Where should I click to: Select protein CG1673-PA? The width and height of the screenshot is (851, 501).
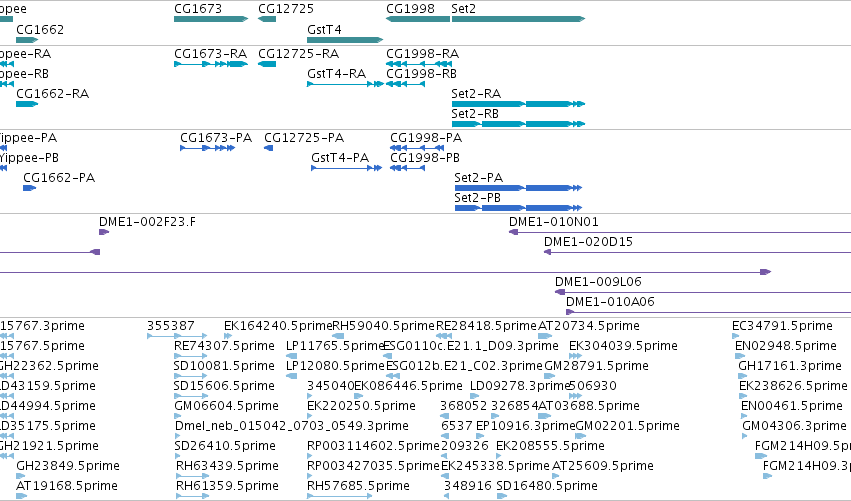pos(208,148)
